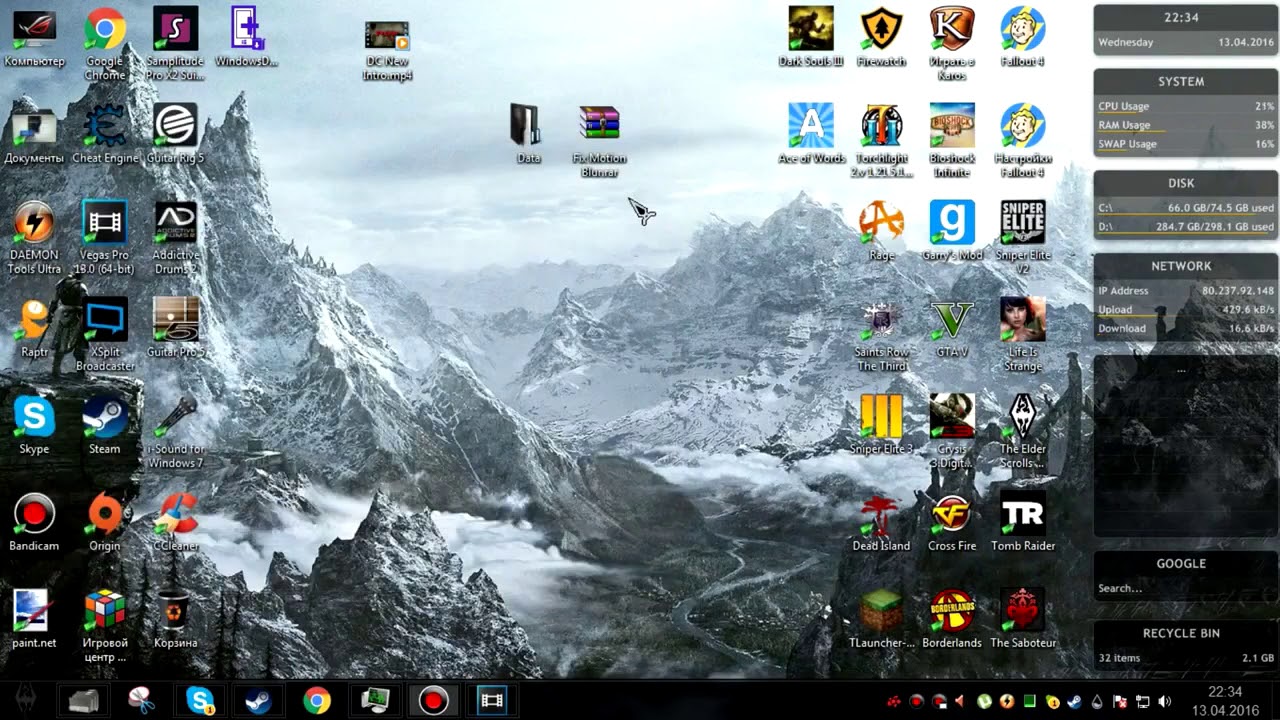Open Snipping Tool scissors in taskbar

(x=142, y=701)
